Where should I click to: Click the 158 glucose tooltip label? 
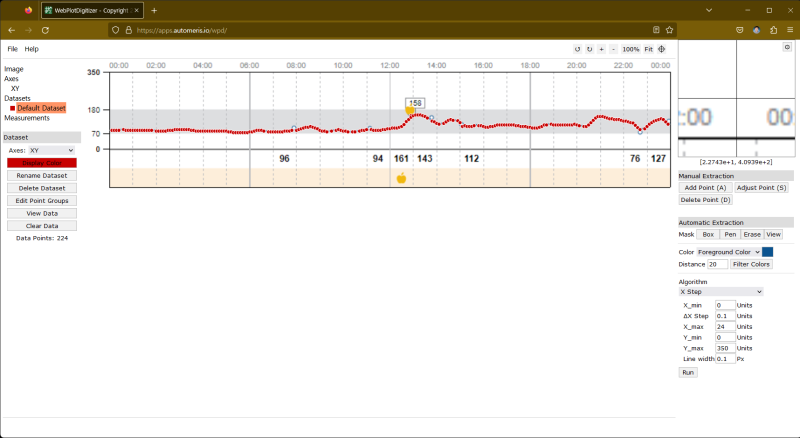415,103
